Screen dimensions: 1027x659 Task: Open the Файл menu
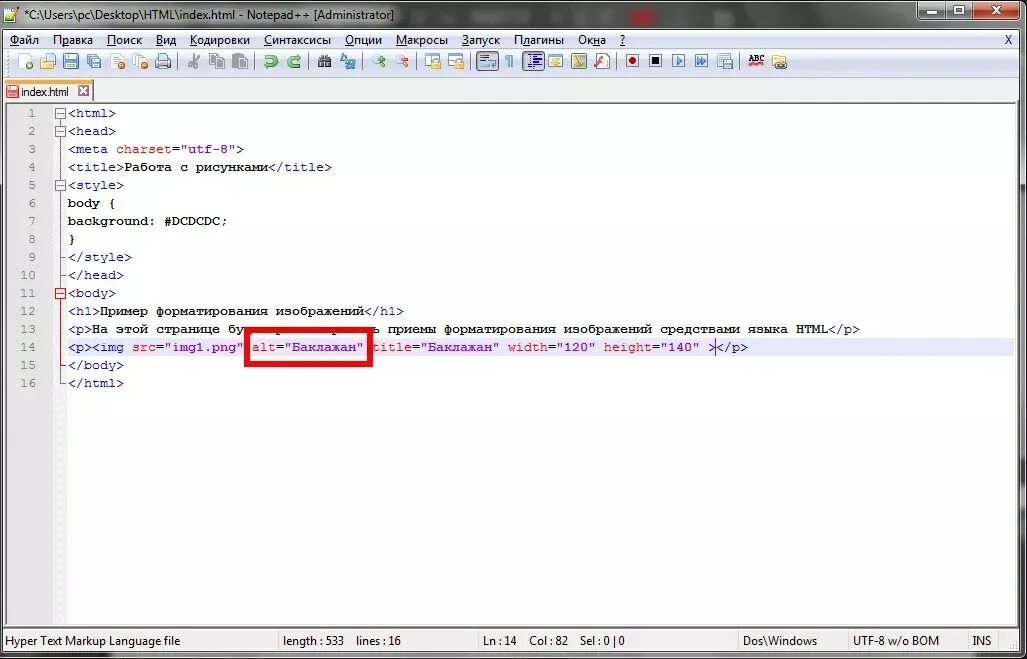click(25, 40)
